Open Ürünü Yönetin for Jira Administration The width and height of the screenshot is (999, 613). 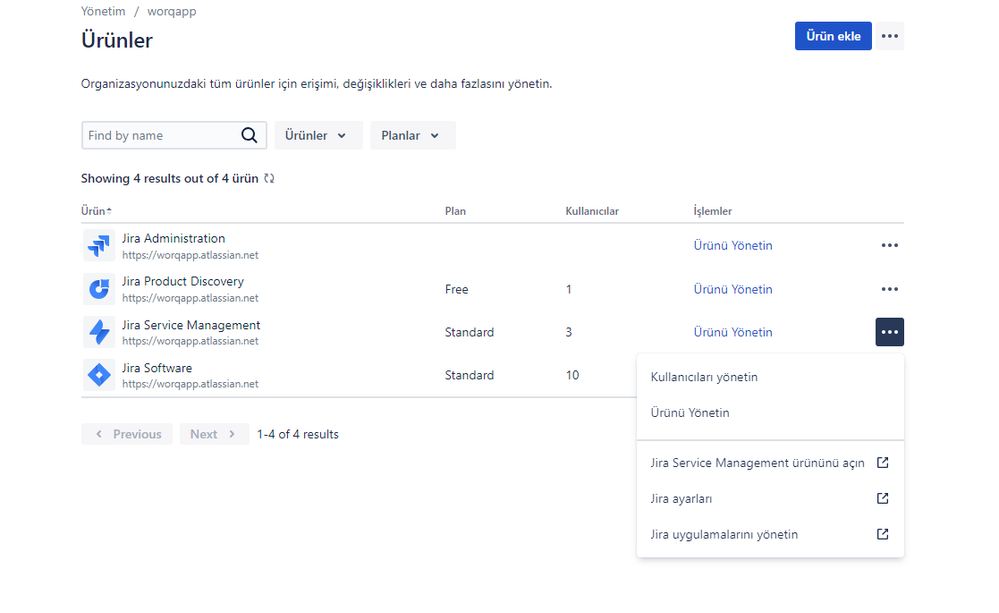tap(733, 245)
